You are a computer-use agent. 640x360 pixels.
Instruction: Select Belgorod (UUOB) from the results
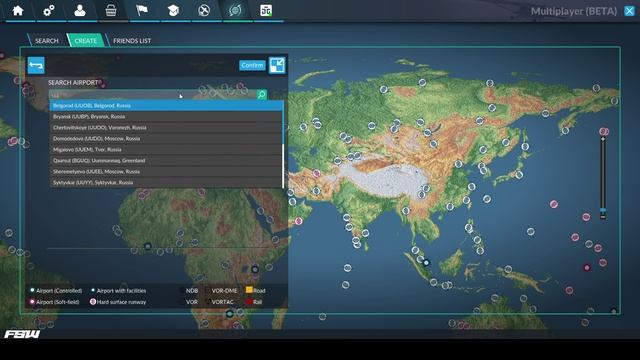[166, 106]
